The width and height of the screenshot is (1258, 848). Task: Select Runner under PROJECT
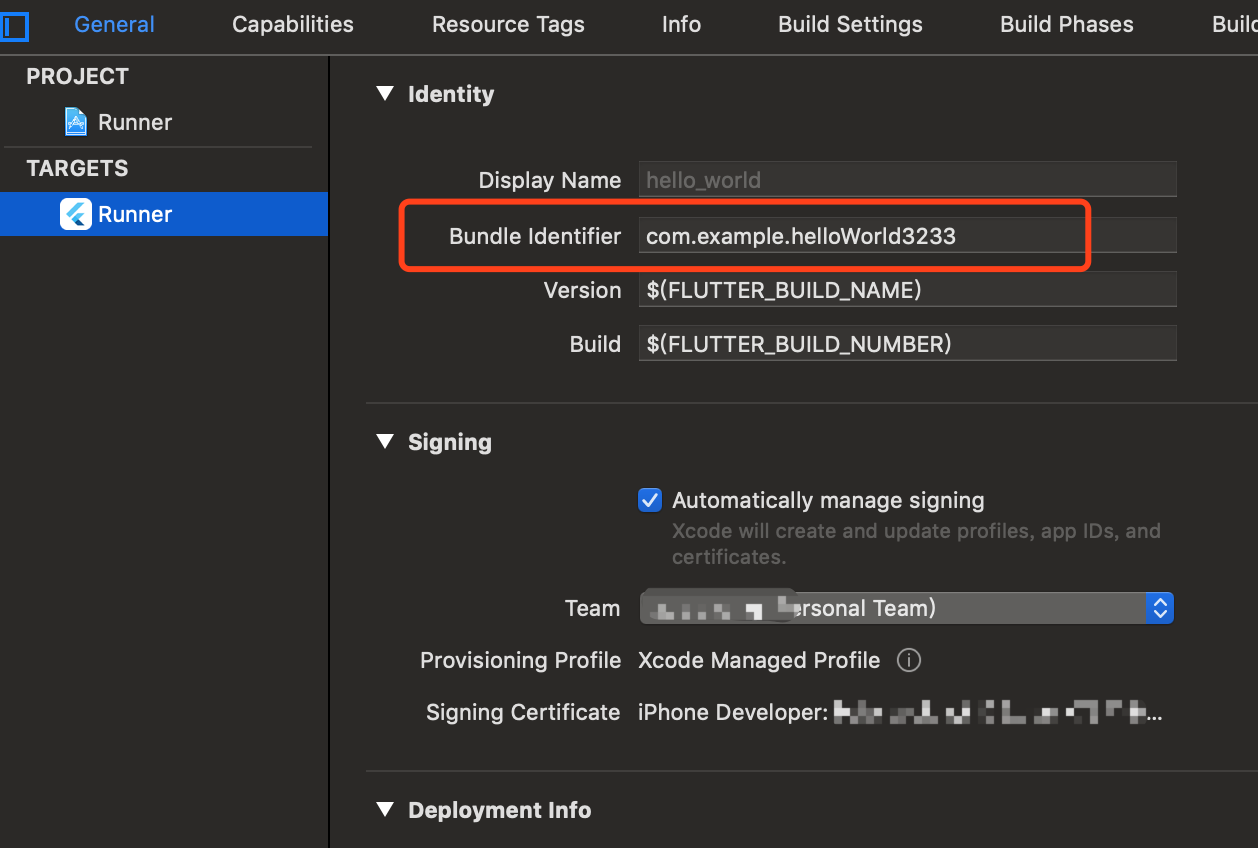(134, 122)
